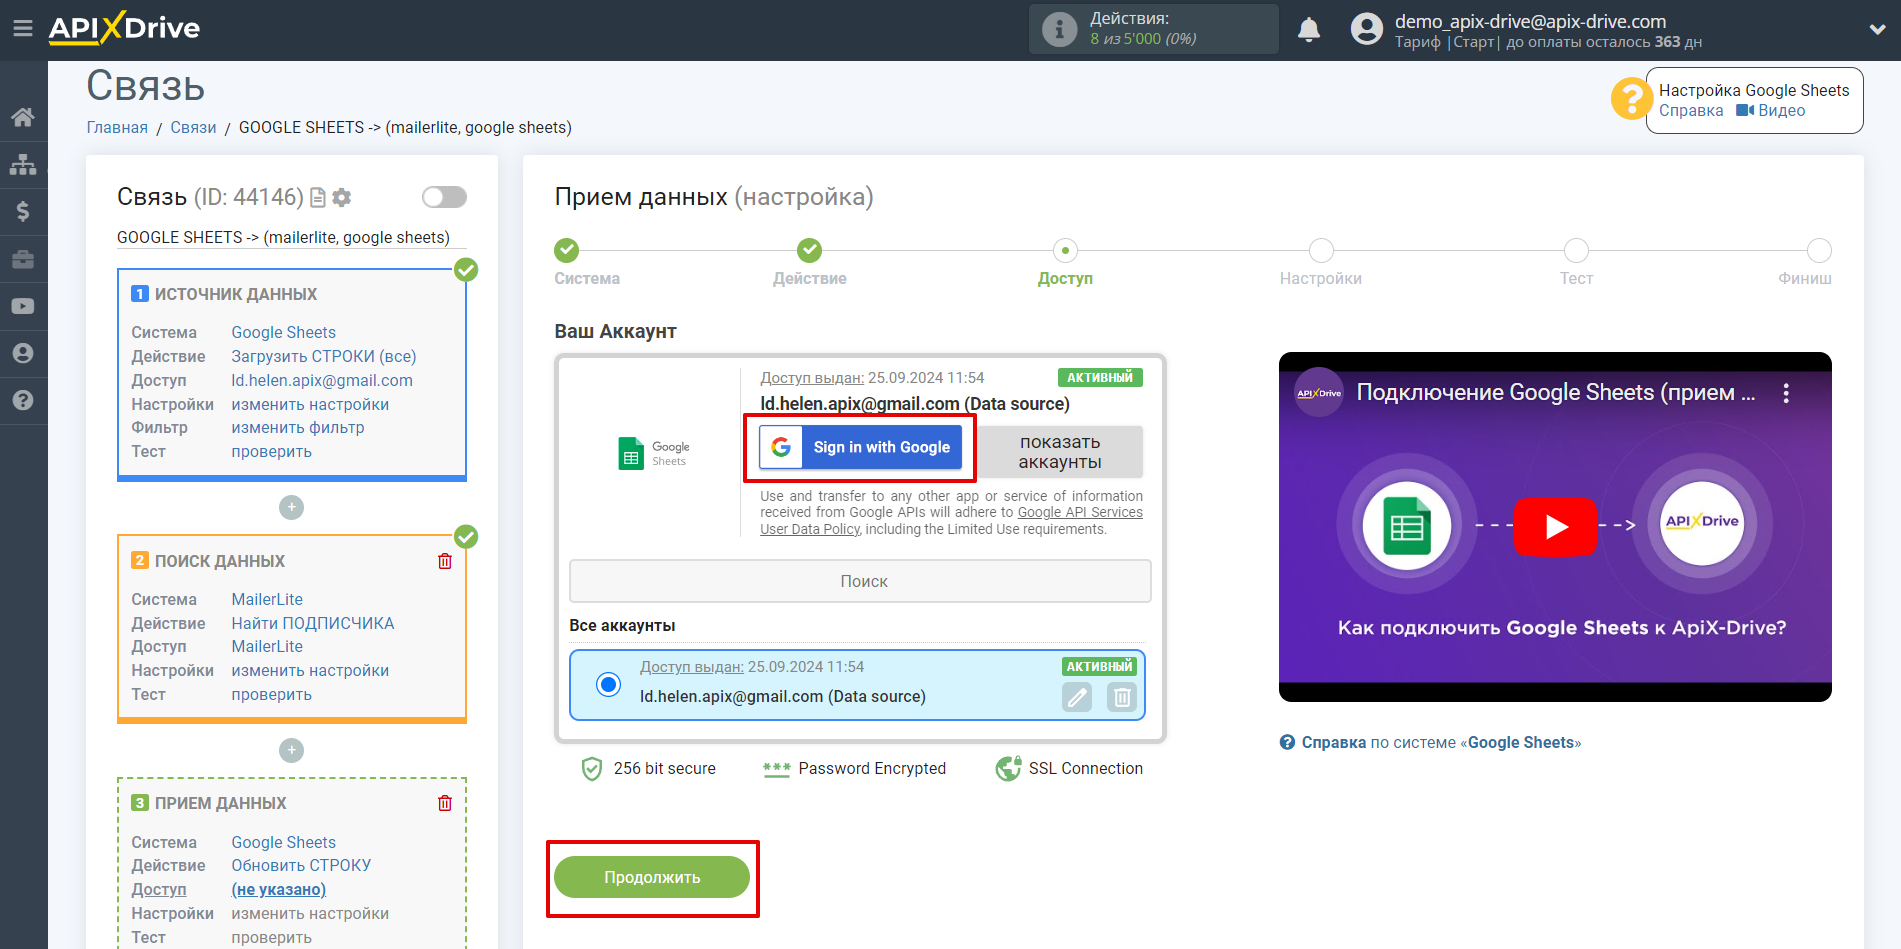Open the user profile sidebar icon

click(23, 353)
